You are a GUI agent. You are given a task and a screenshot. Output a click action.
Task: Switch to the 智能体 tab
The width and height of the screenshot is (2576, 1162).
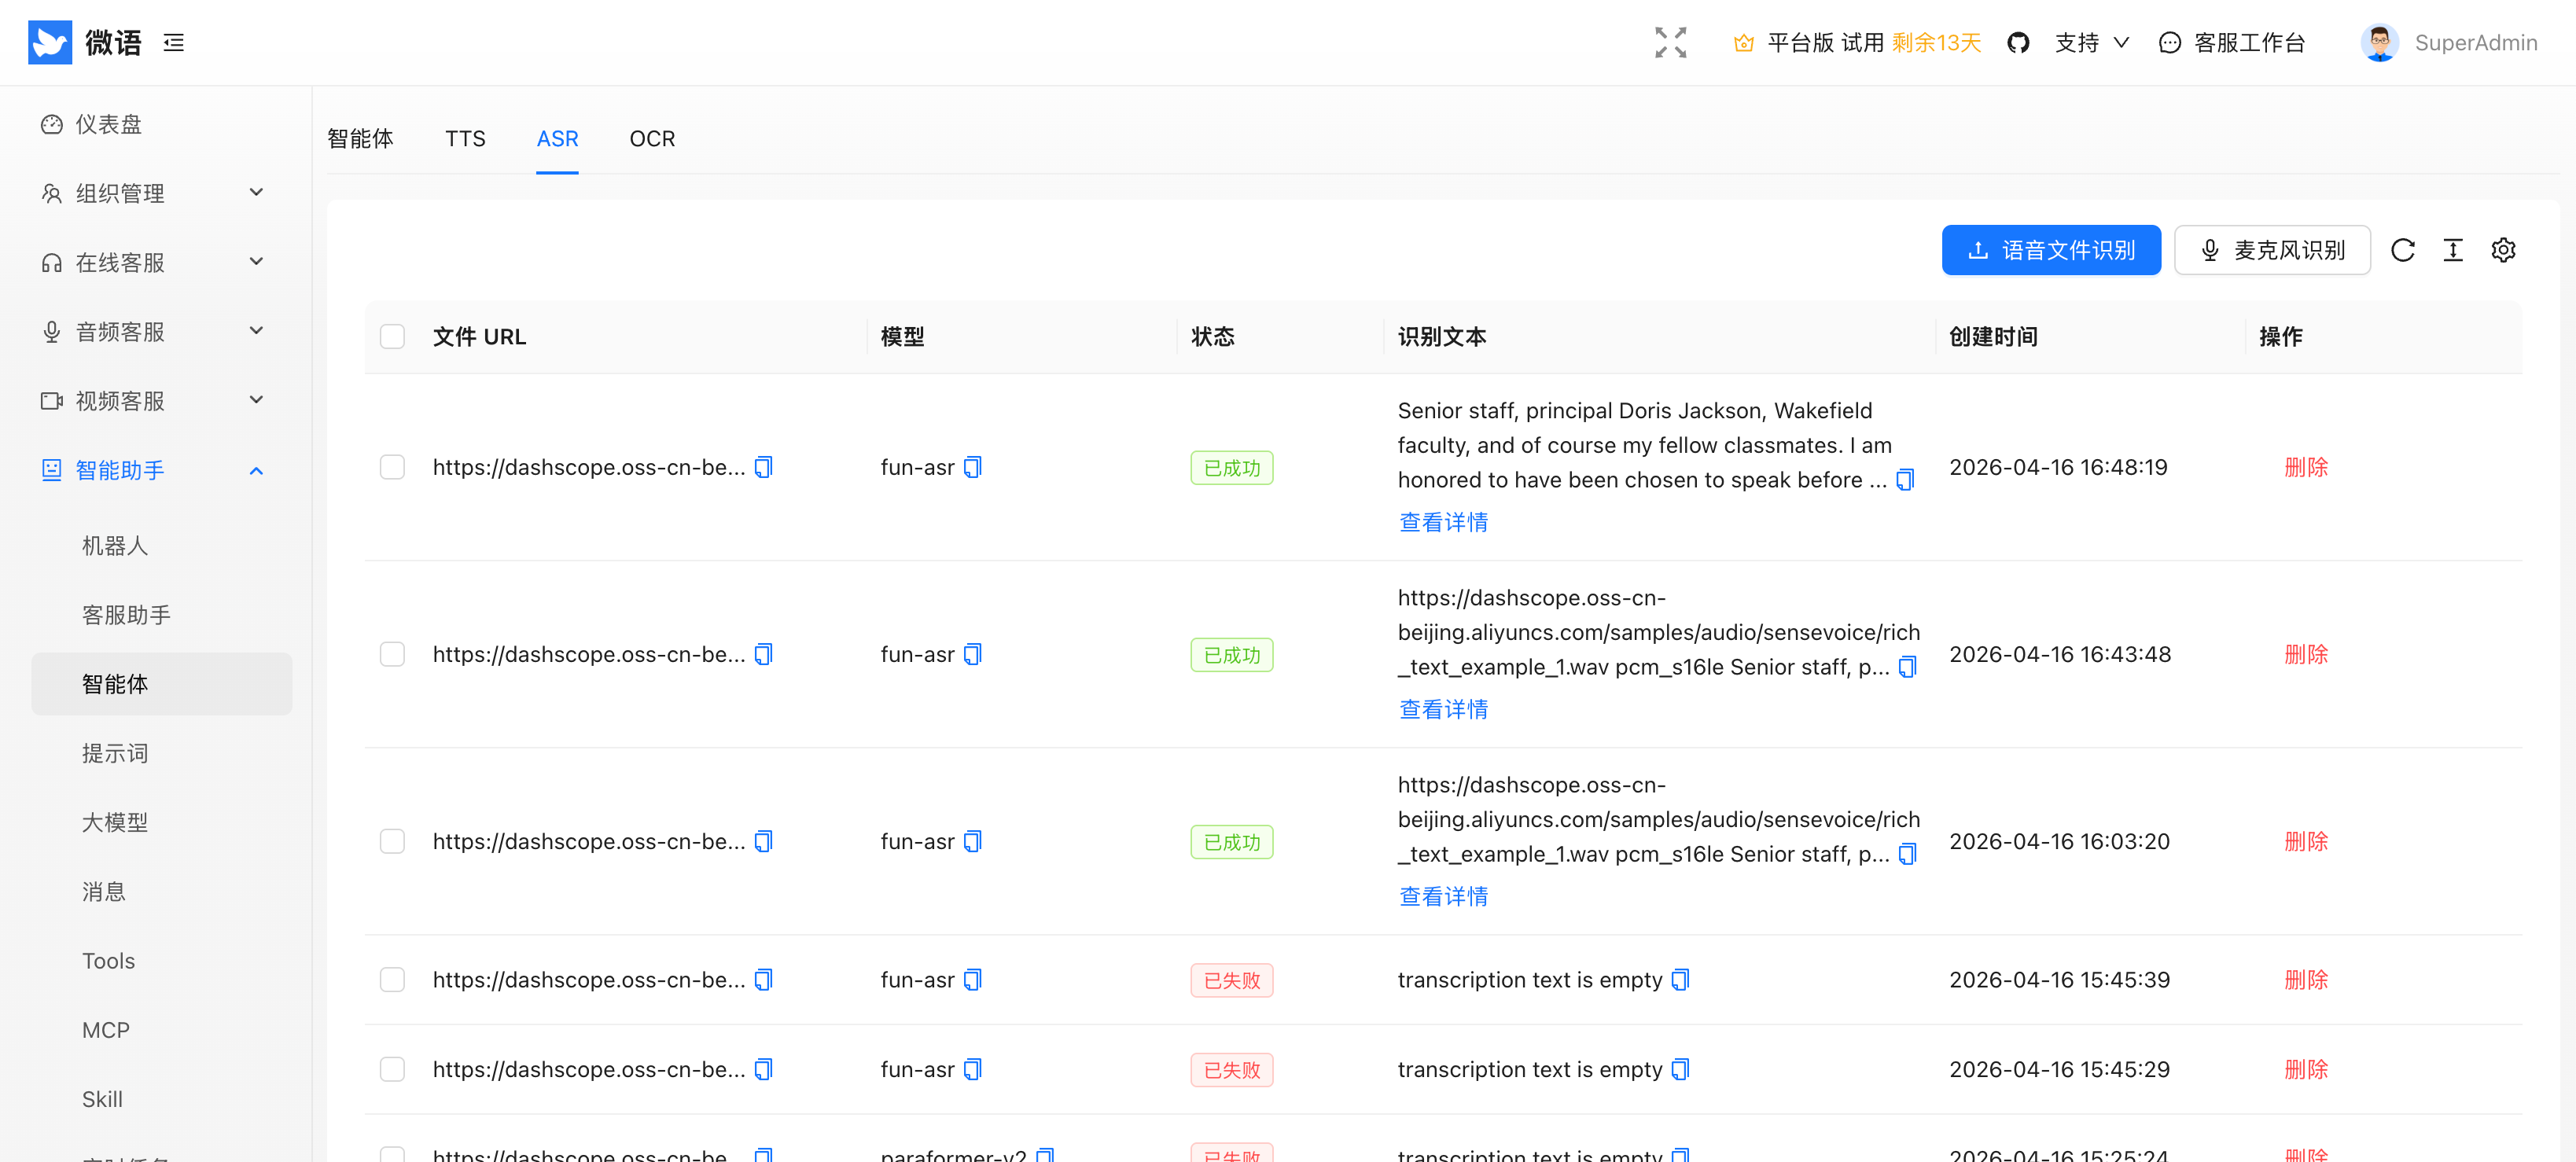point(360,139)
